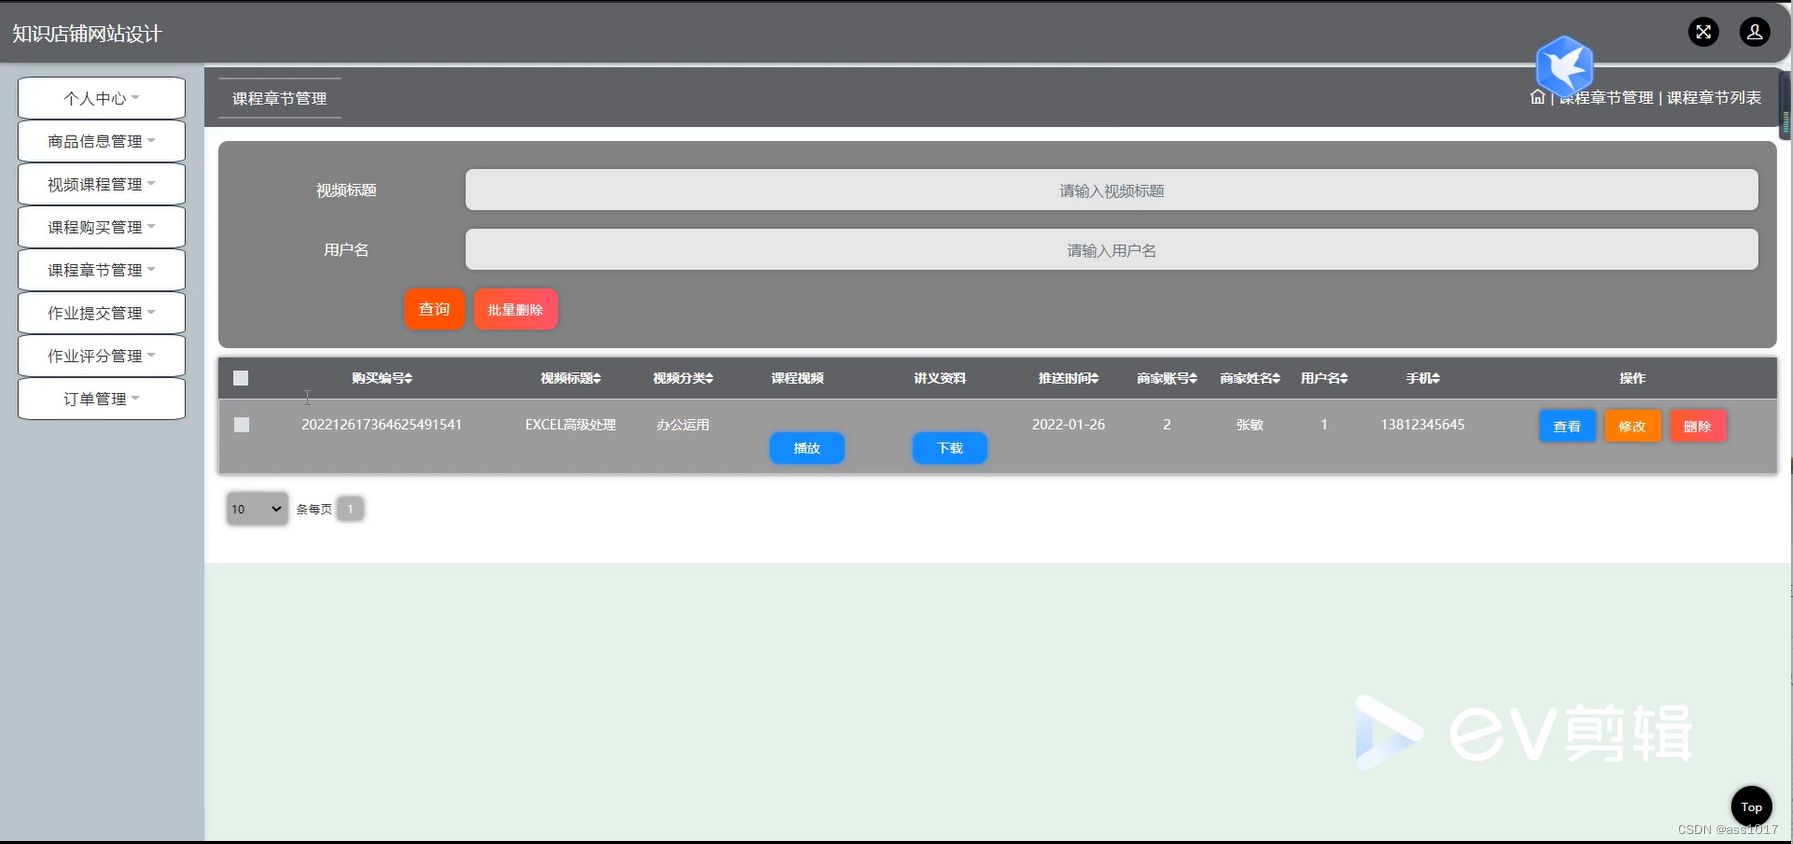The width and height of the screenshot is (1793, 844).
Task: Focus the 用户名 input field
Action: (x=1111, y=250)
